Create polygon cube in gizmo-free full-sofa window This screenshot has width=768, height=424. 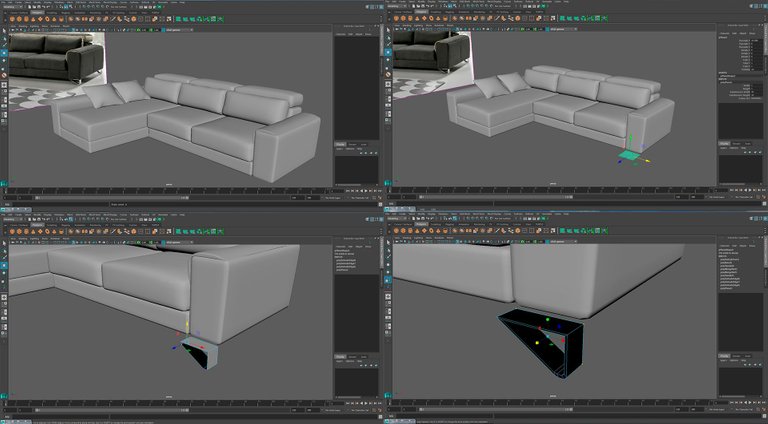[x=19, y=19]
